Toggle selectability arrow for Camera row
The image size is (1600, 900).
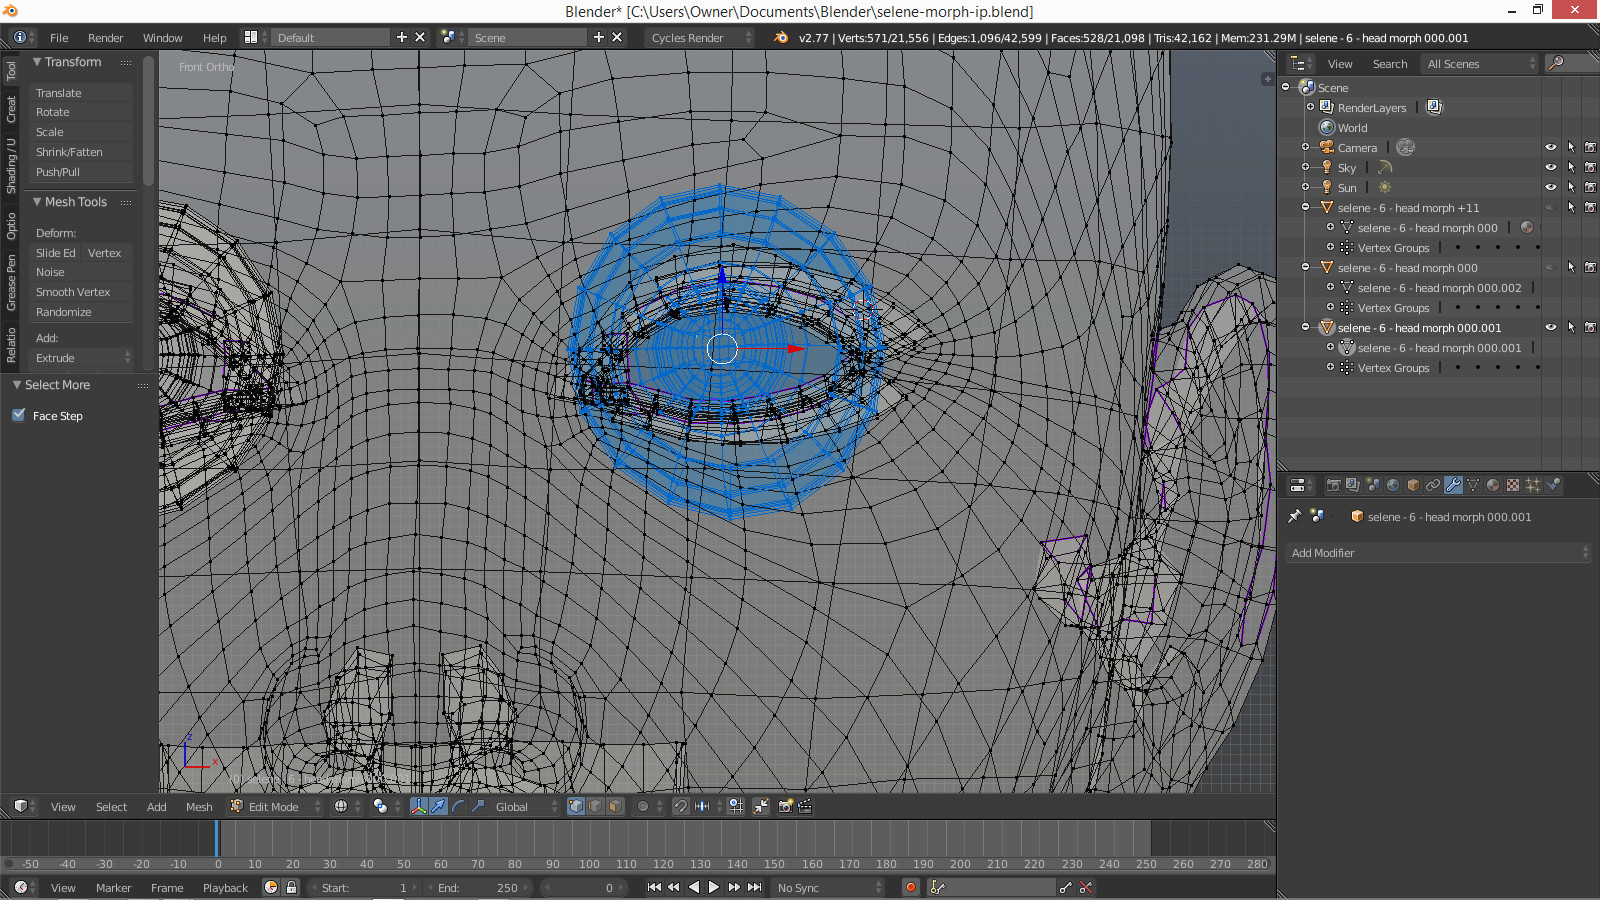point(1571,147)
